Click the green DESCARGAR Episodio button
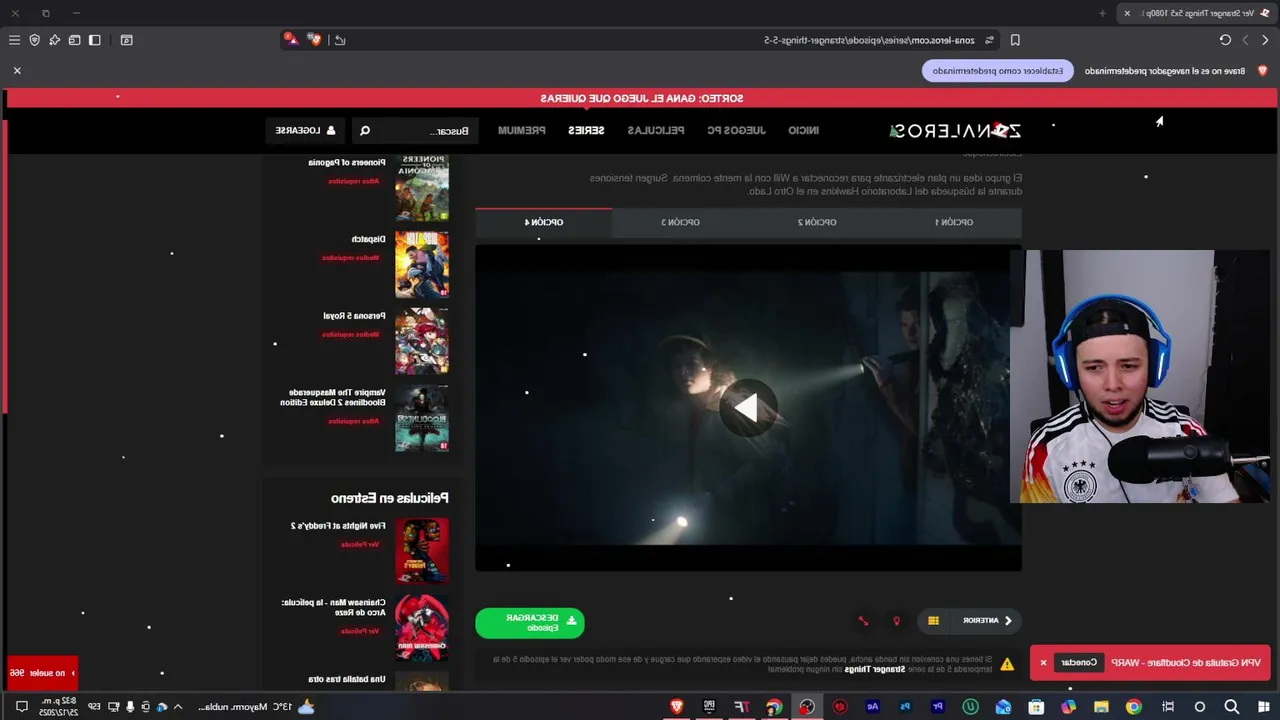Screen dimensions: 1280x720 pyautogui.click(x=530, y=622)
